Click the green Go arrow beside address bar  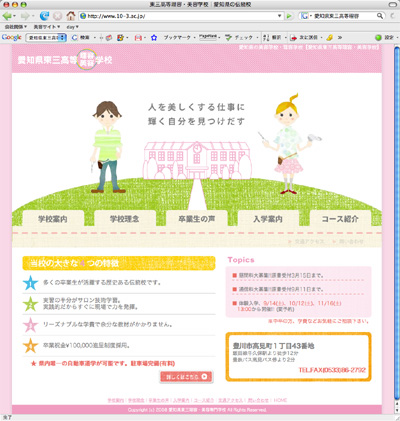pos(289,16)
